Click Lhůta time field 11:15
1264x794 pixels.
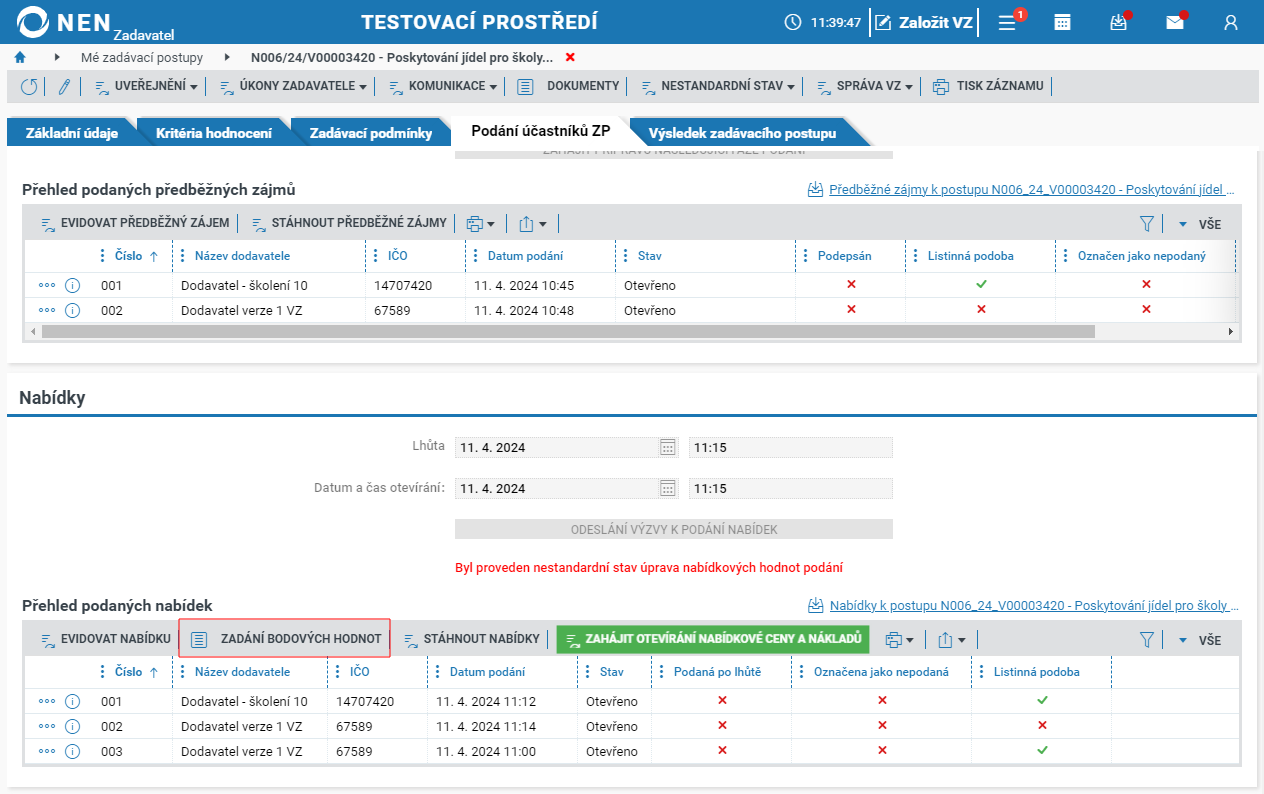click(x=791, y=447)
